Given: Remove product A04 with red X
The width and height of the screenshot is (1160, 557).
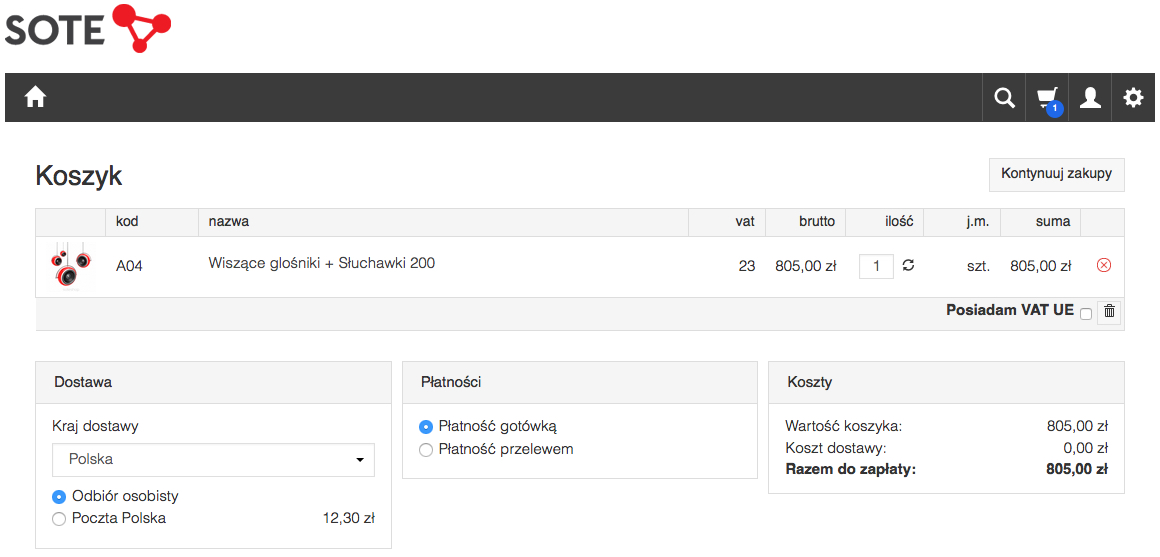Looking at the screenshot, I should tap(1104, 266).
